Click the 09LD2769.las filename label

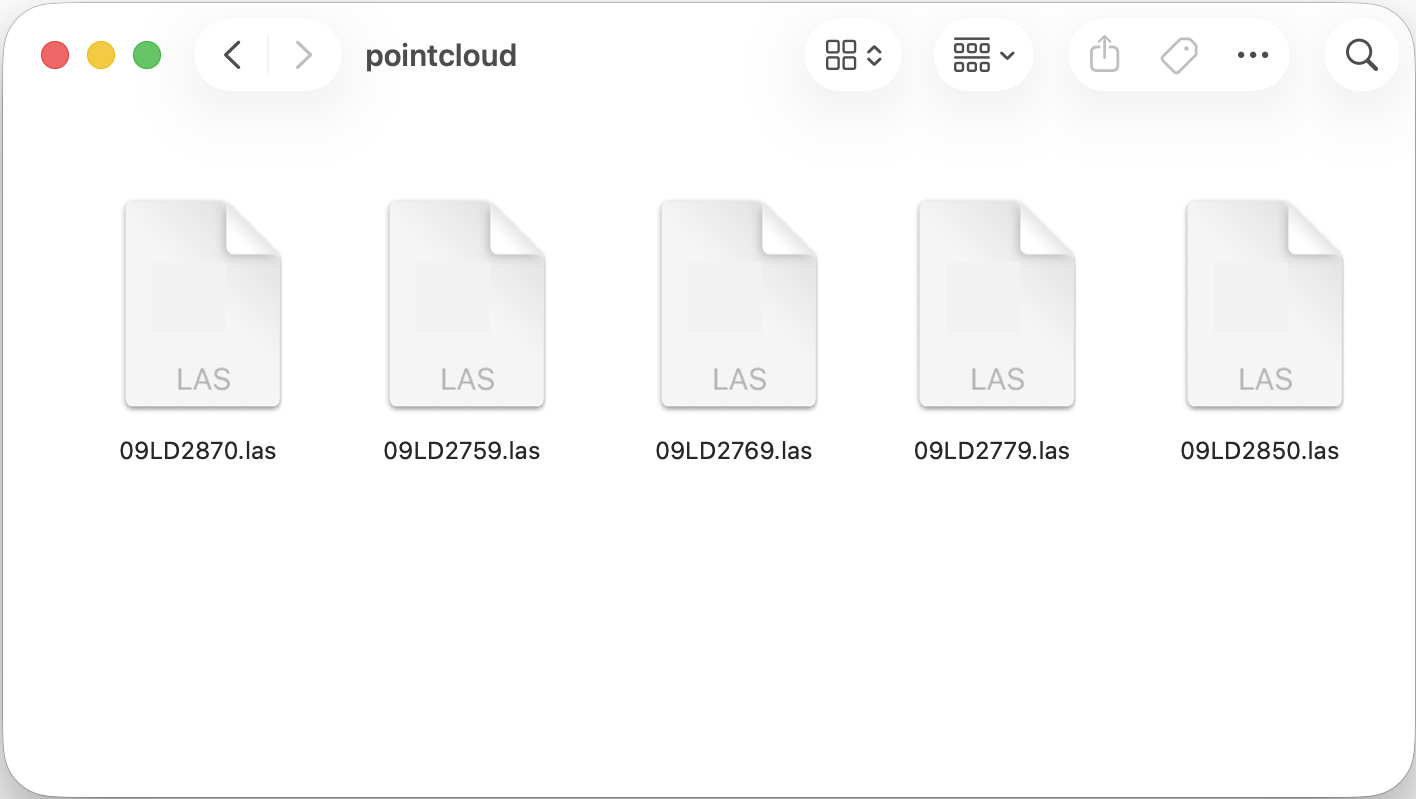coord(734,451)
